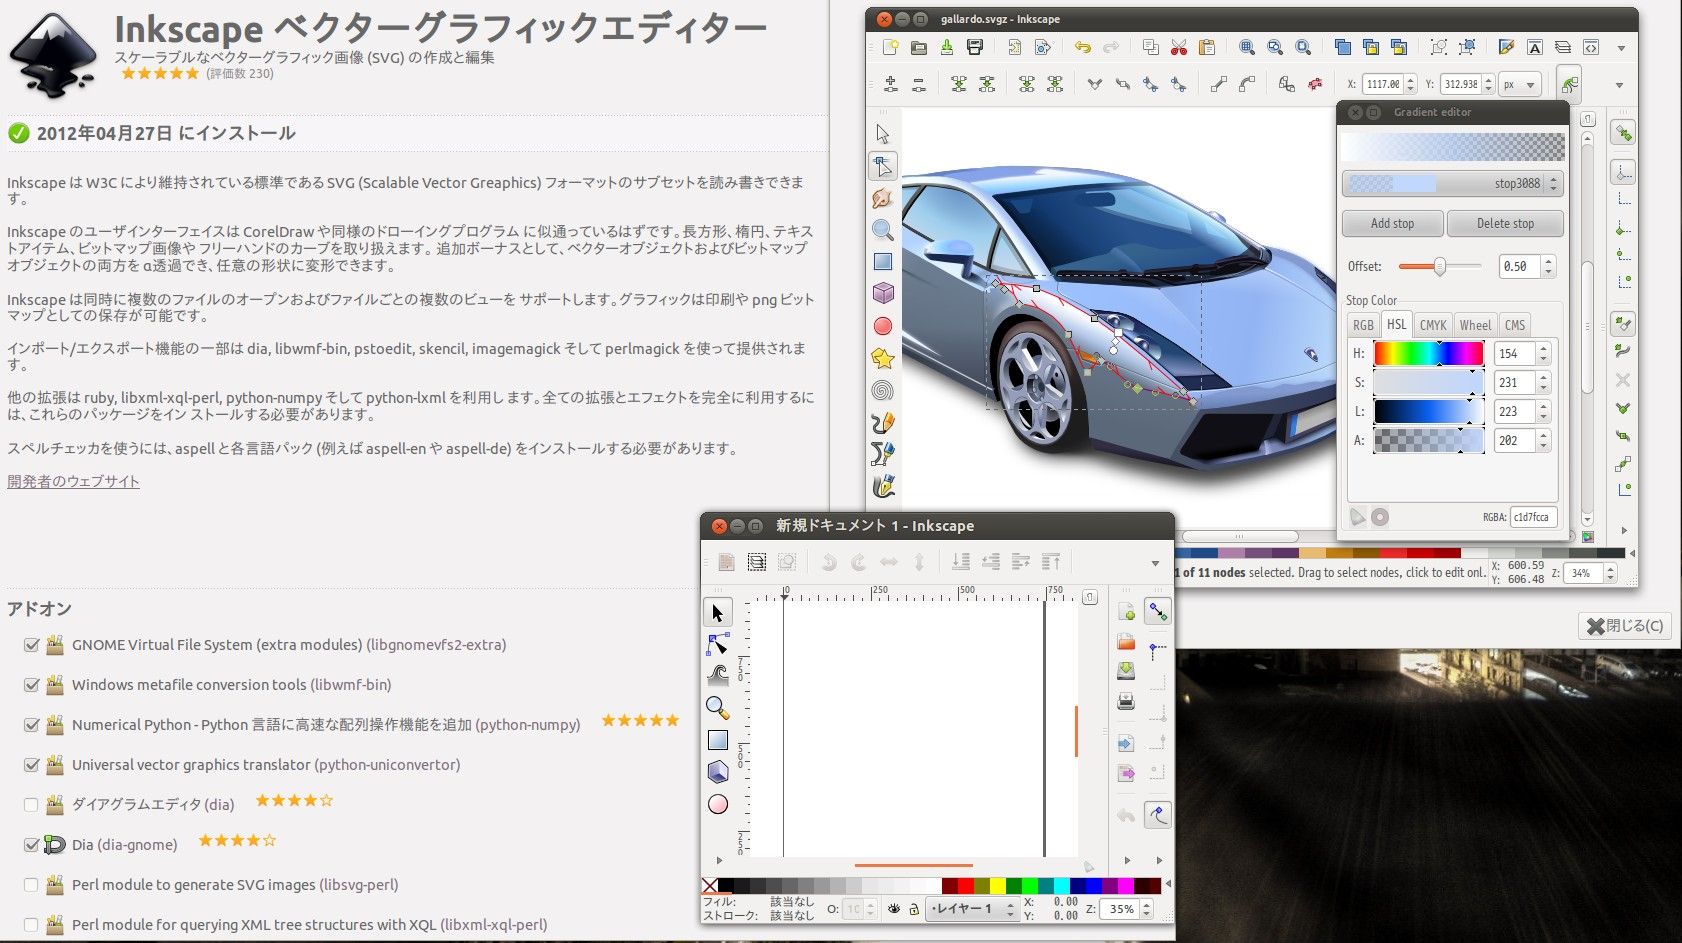Select the Node edit tool in small window
The height and width of the screenshot is (943, 1682).
point(718,644)
